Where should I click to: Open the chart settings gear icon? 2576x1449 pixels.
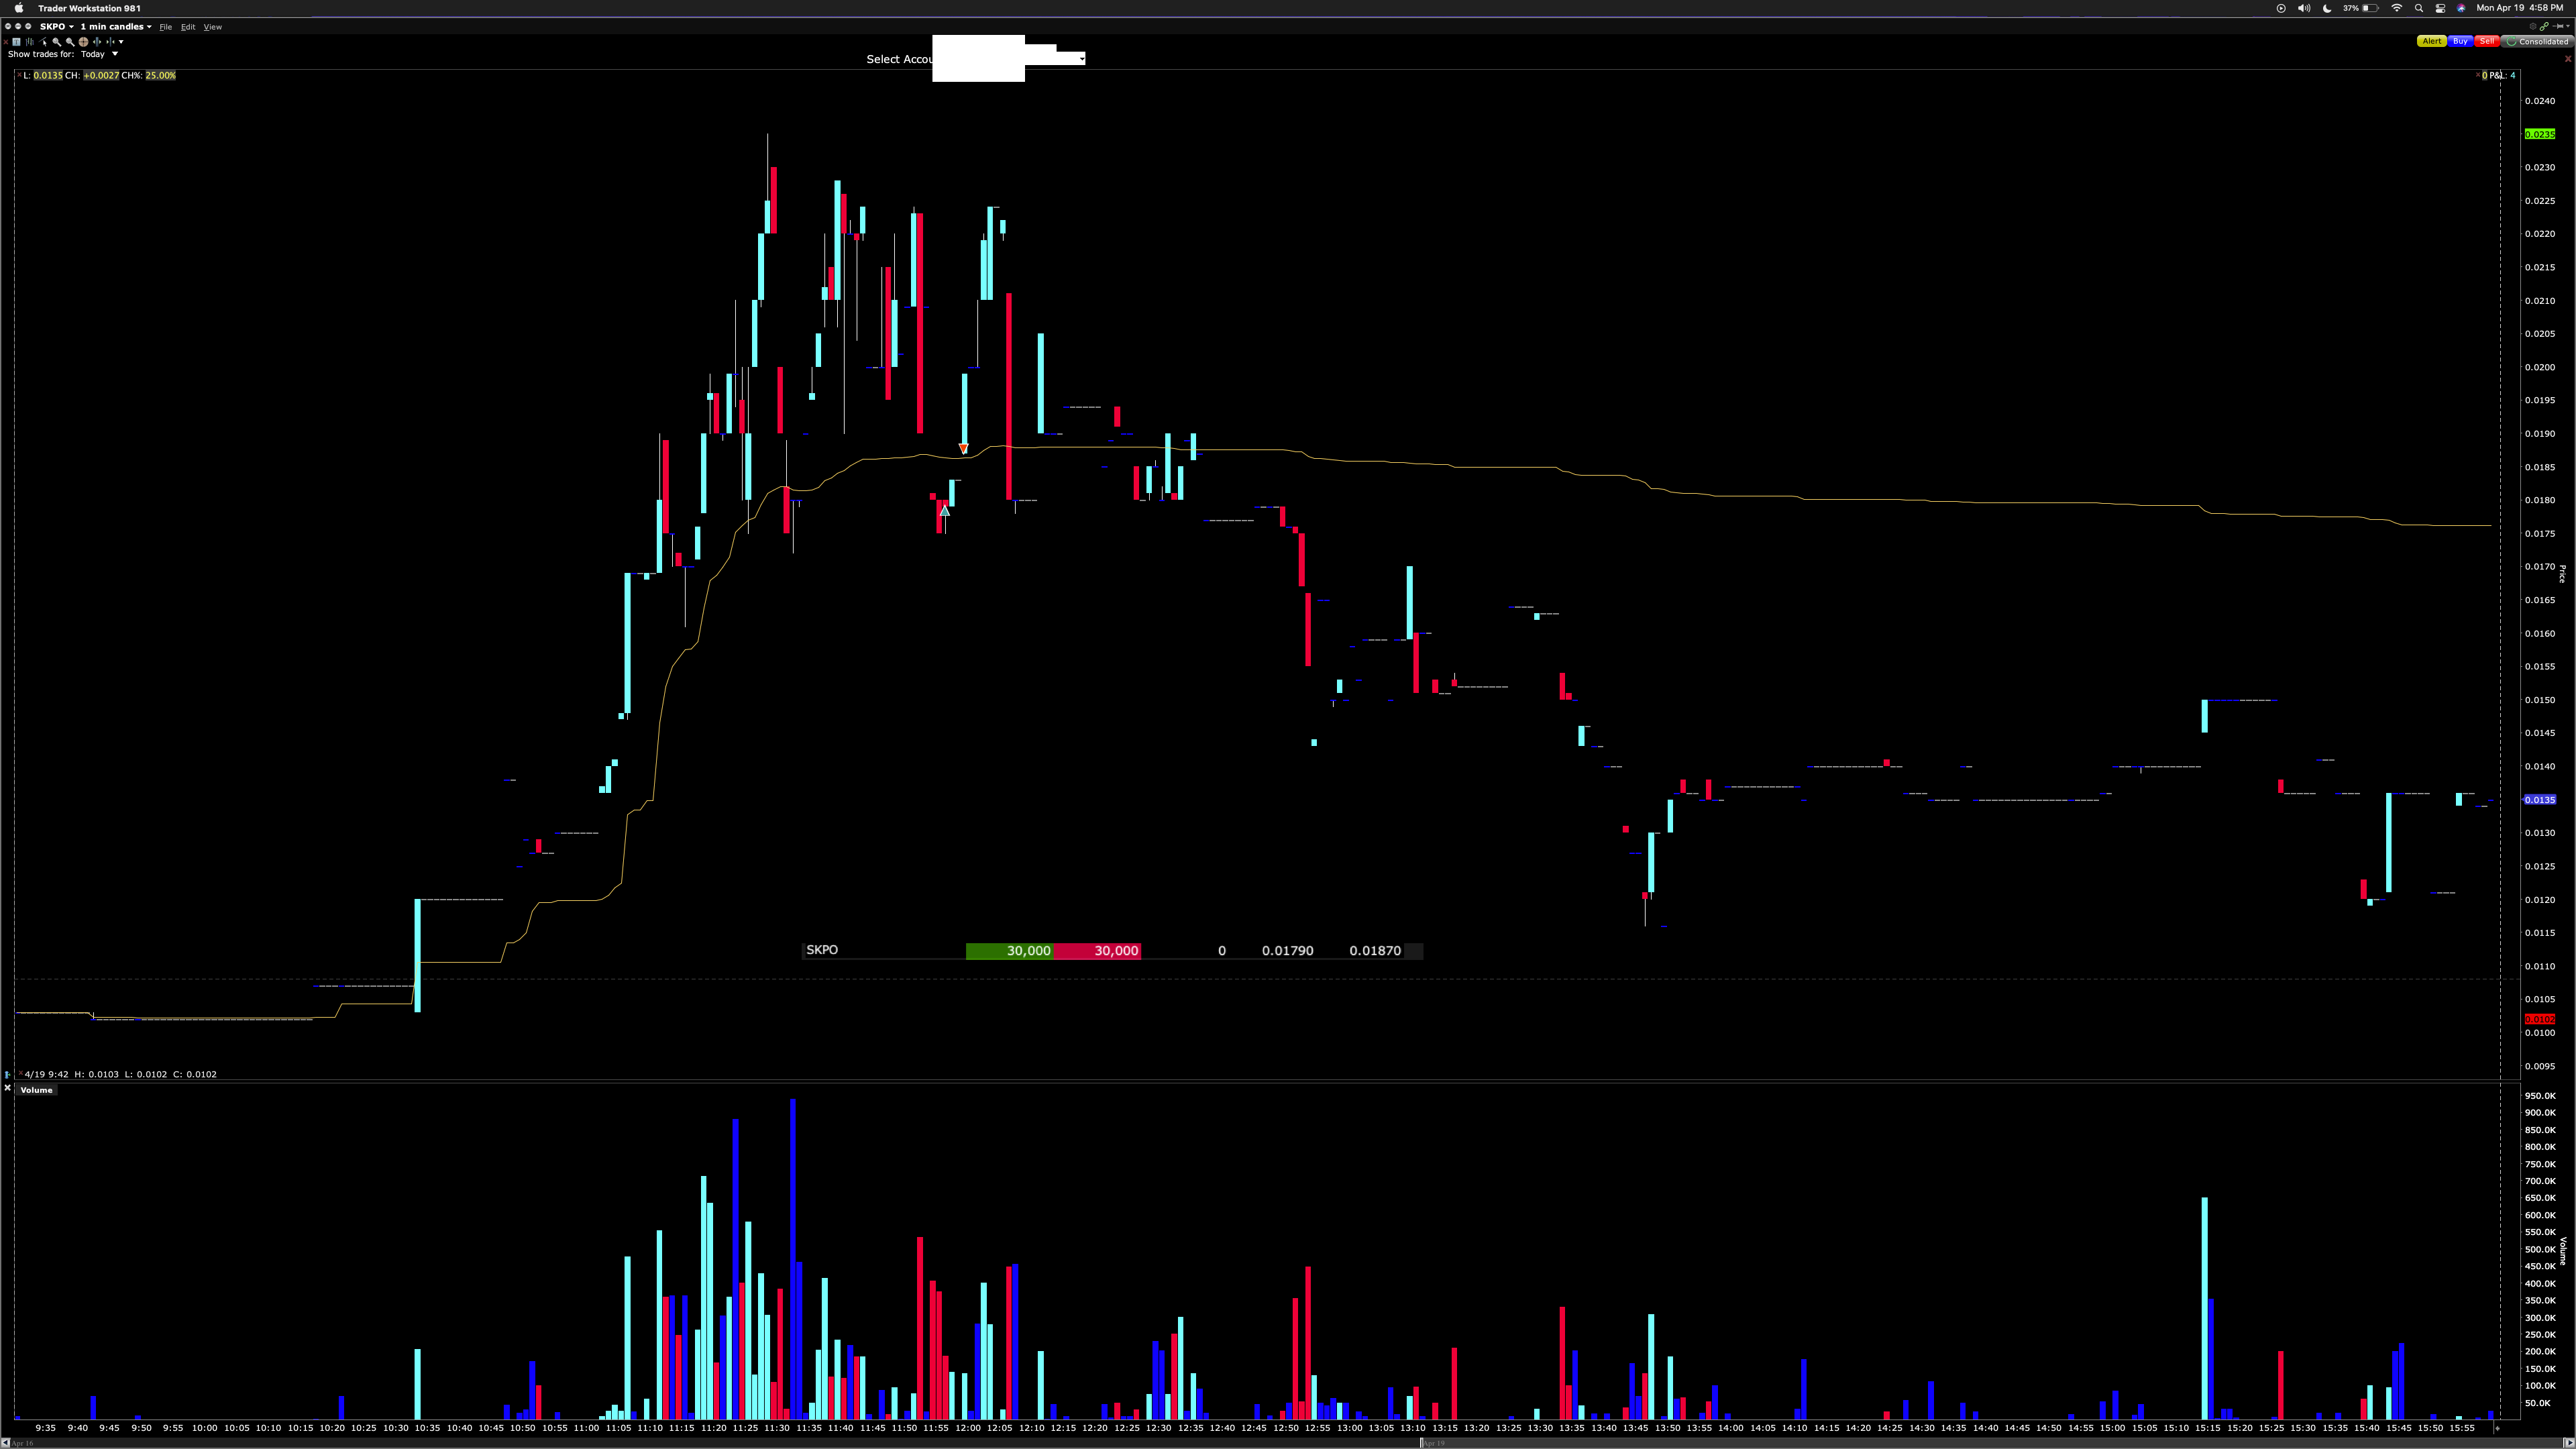2533,27
